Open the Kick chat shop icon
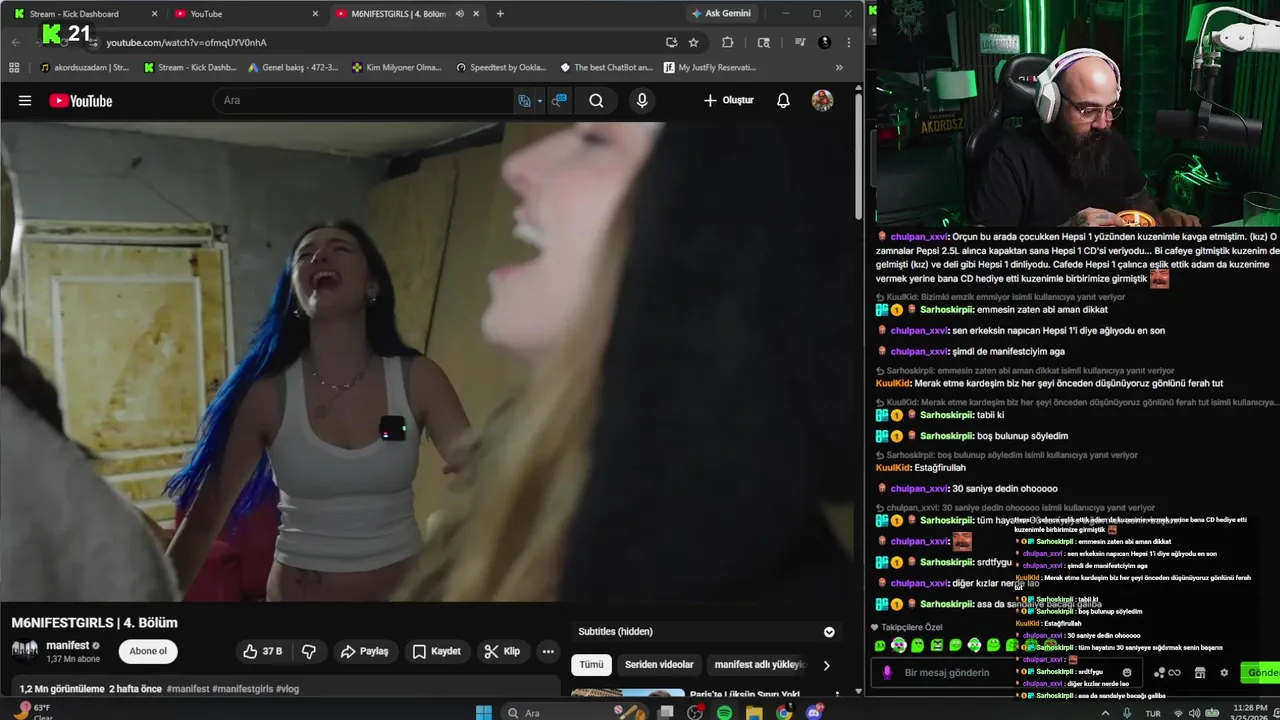Image resolution: width=1280 pixels, height=720 pixels. pyautogui.click(x=1200, y=672)
